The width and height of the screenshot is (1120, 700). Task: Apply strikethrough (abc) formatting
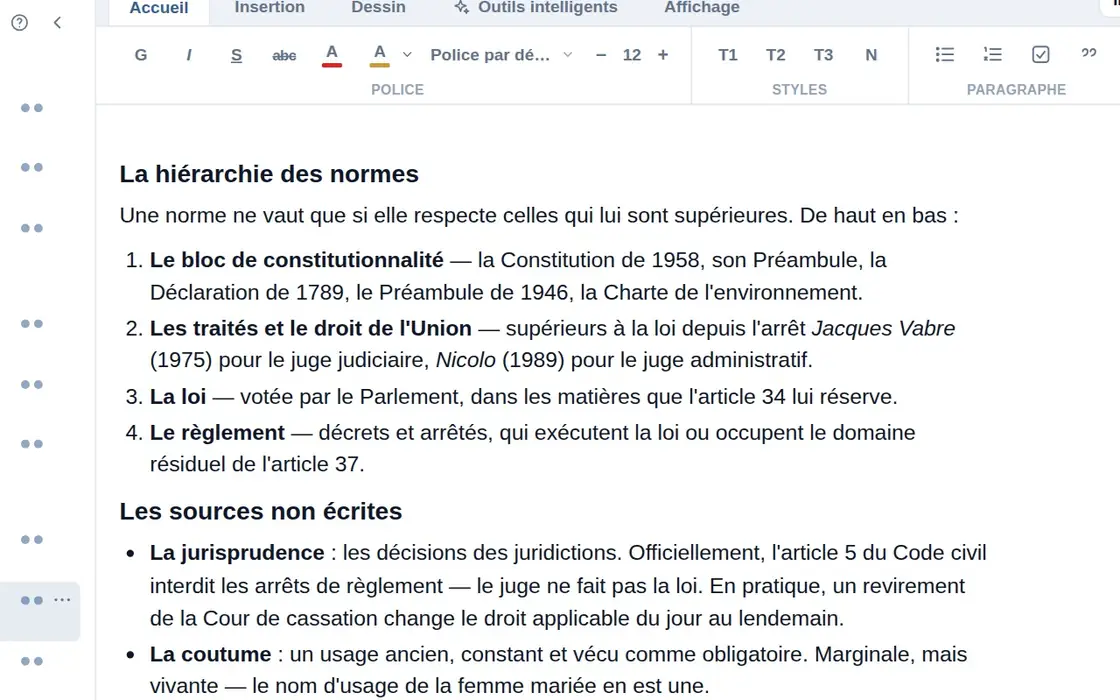pyautogui.click(x=284, y=55)
